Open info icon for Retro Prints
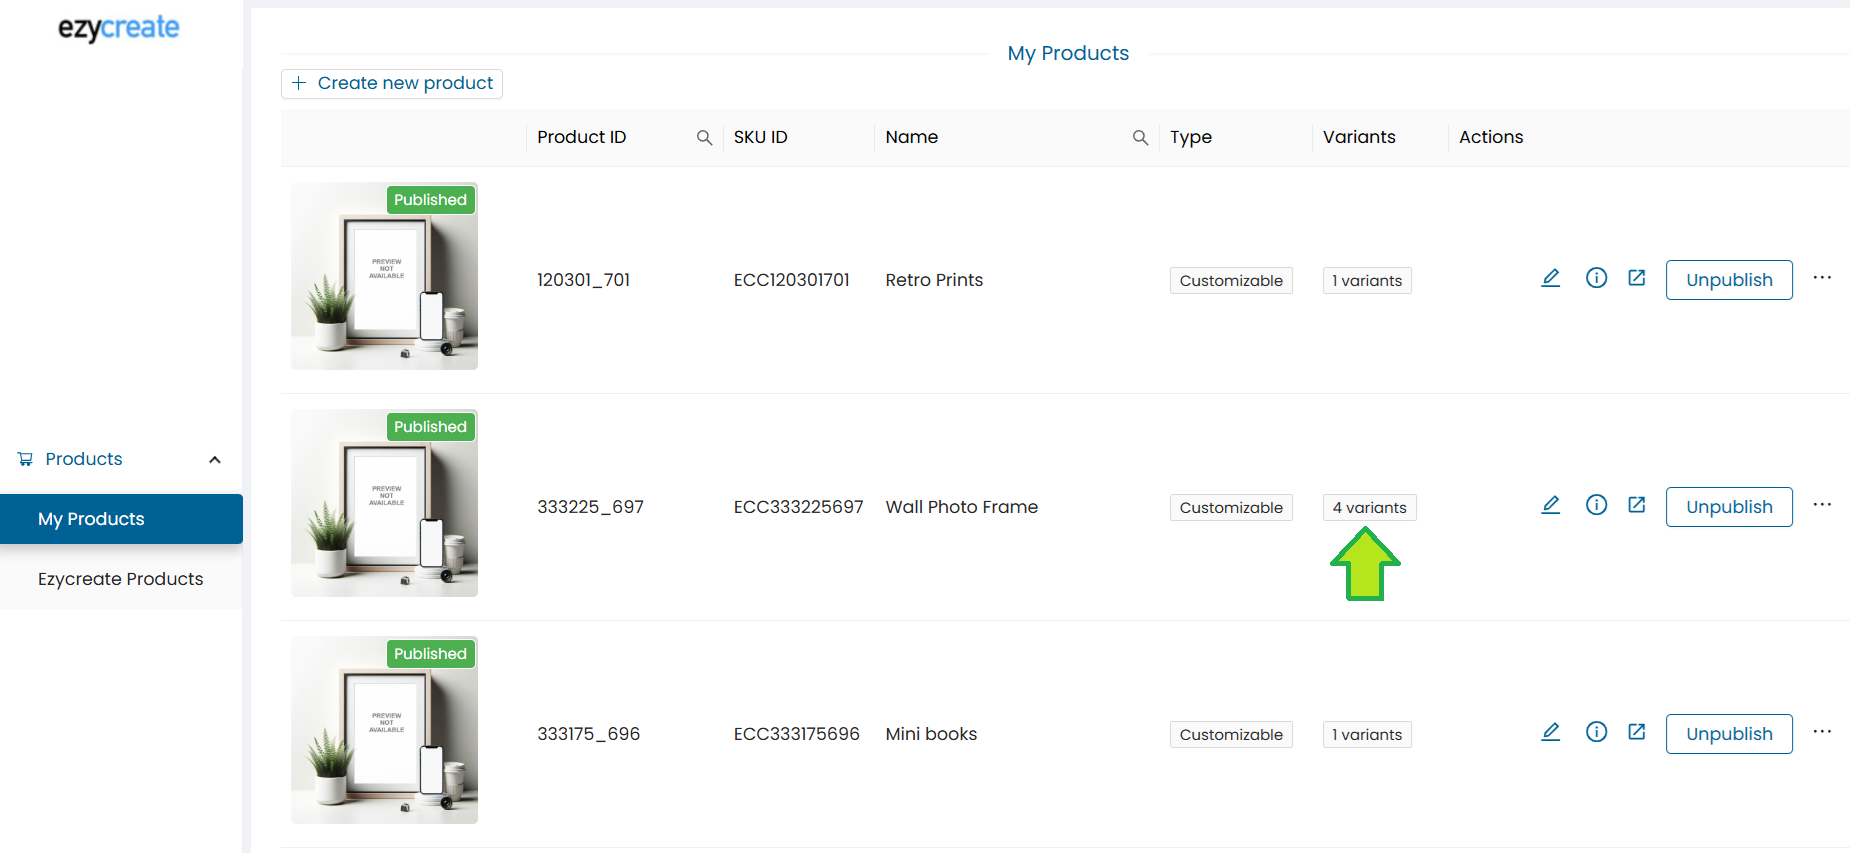This screenshot has width=1850, height=853. coord(1596,278)
